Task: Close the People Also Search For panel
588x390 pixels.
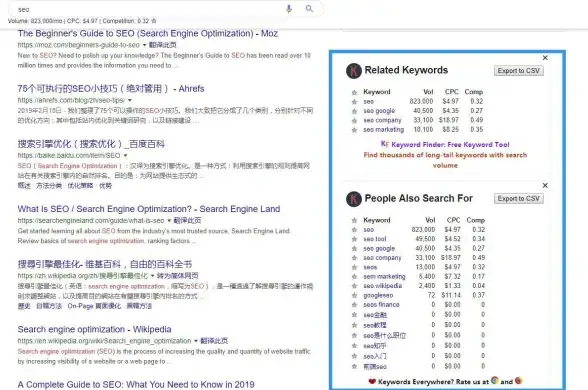Action: [545, 186]
